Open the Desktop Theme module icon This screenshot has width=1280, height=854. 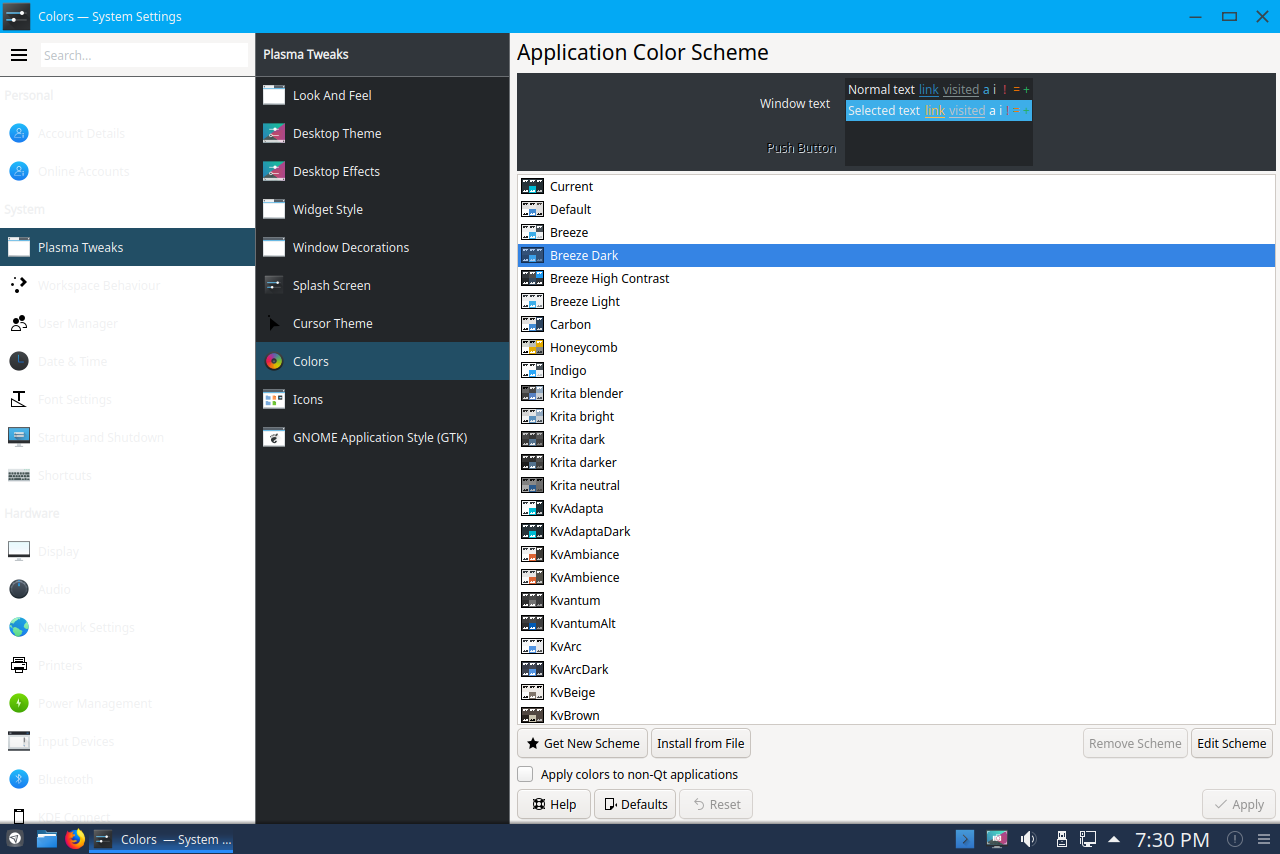274,133
